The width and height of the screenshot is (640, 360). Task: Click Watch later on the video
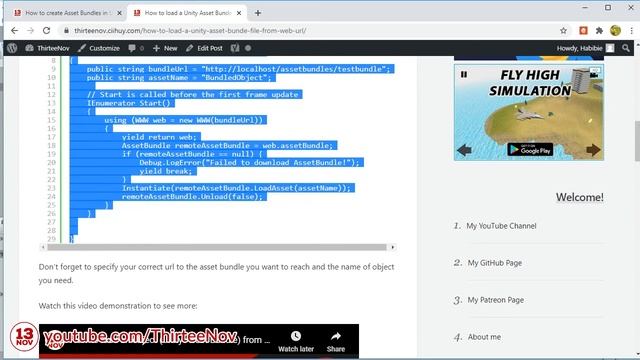(296, 342)
